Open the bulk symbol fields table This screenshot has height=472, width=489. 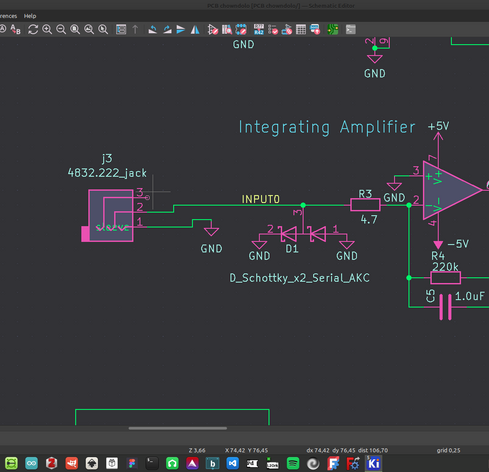click(x=301, y=29)
